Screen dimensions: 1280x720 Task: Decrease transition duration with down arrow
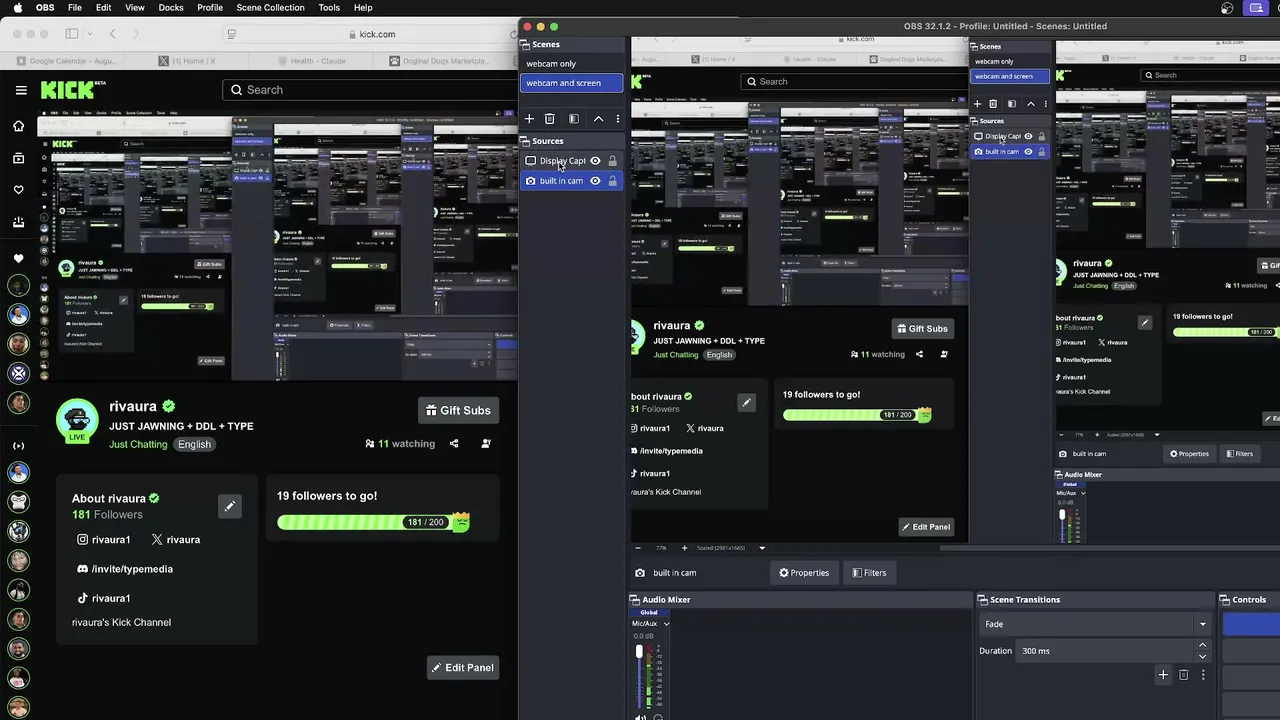1202,656
